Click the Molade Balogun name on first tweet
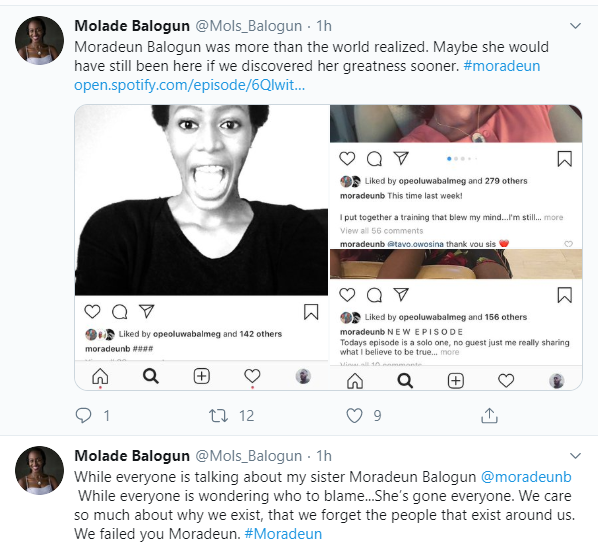 pos(132,26)
